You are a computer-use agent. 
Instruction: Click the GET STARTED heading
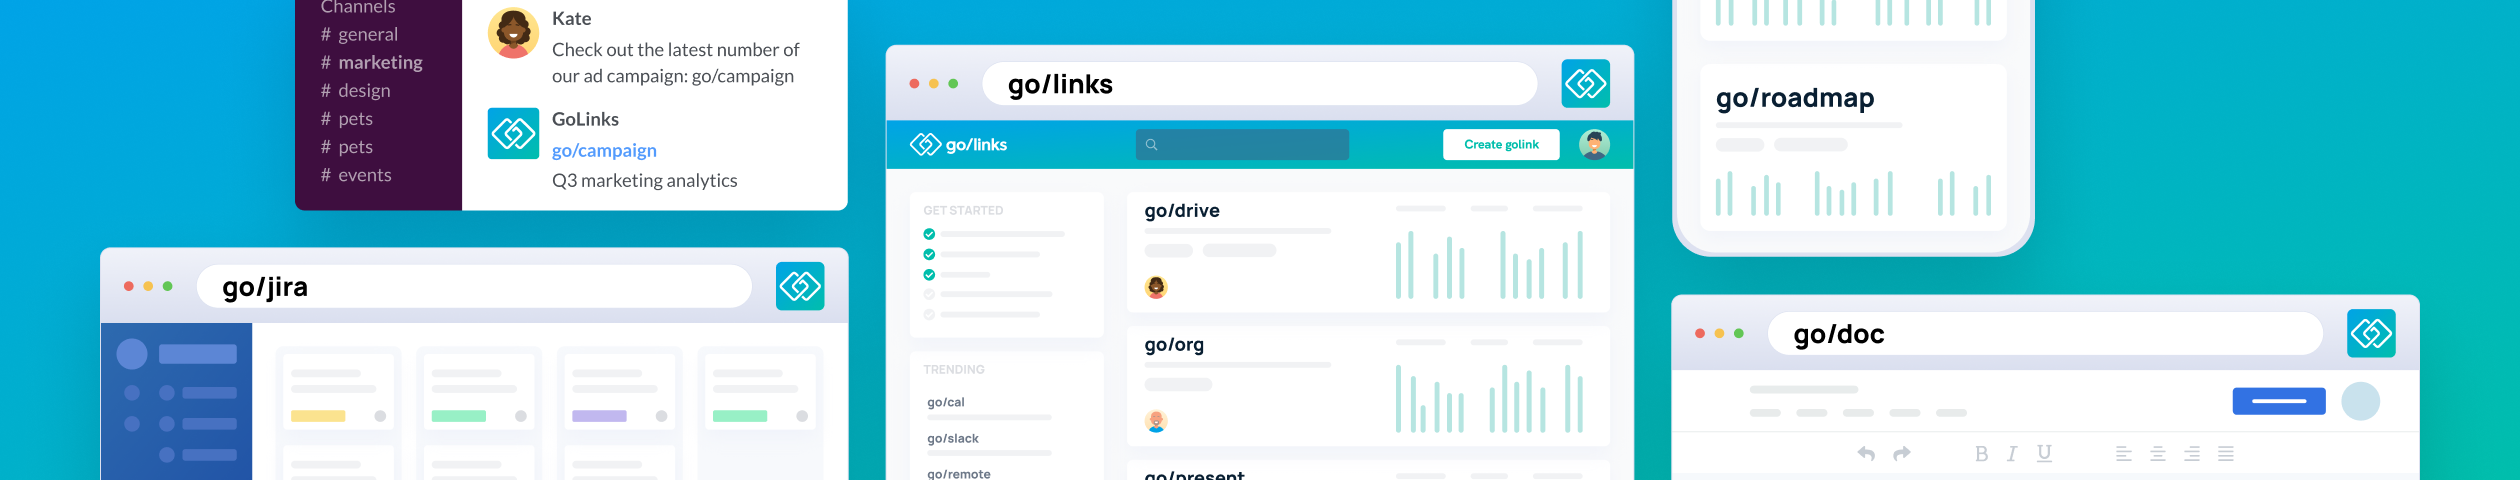(963, 211)
